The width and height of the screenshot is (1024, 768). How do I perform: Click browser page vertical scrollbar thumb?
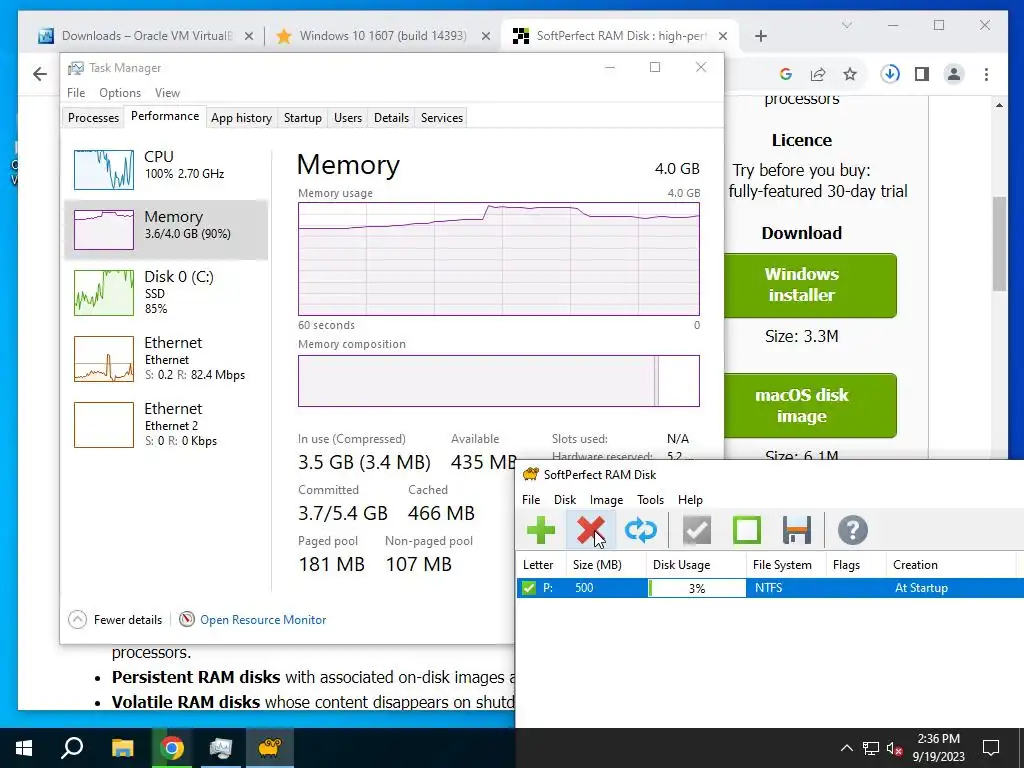[999, 243]
